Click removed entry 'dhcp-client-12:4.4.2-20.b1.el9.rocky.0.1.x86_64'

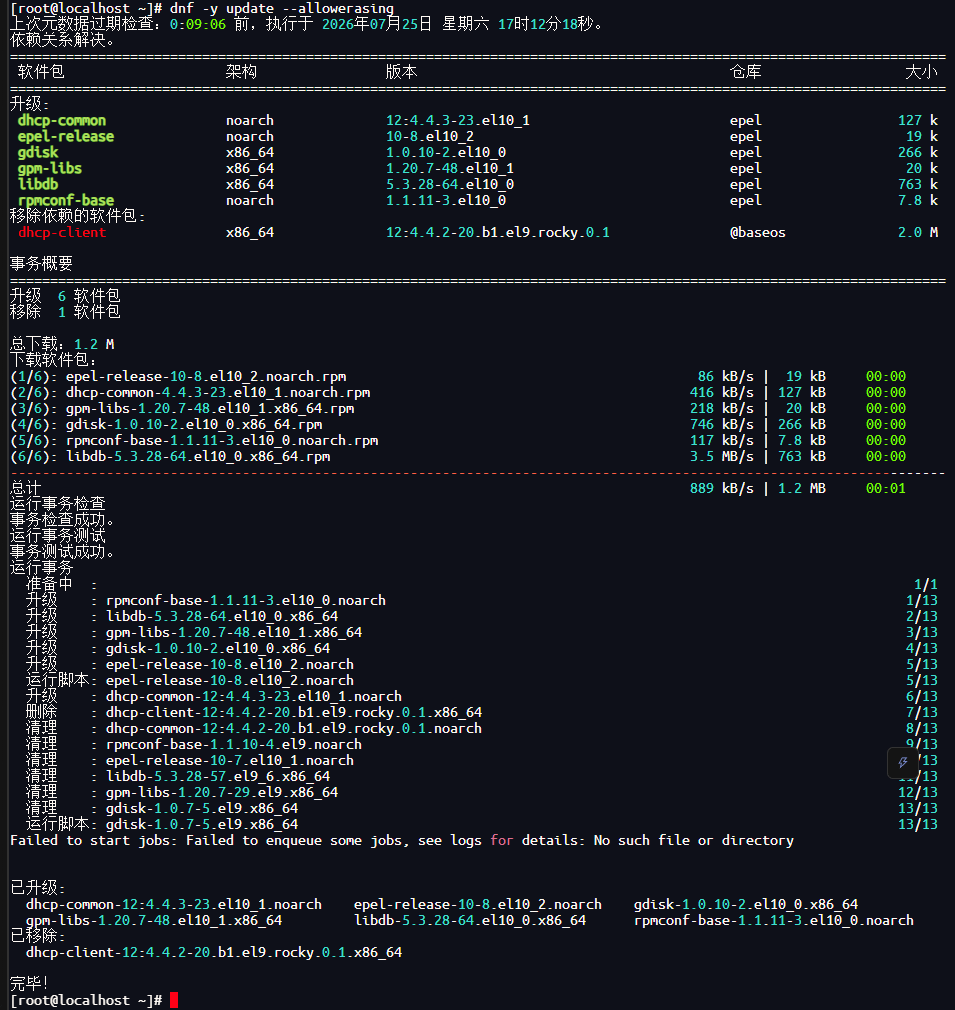click(x=214, y=953)
